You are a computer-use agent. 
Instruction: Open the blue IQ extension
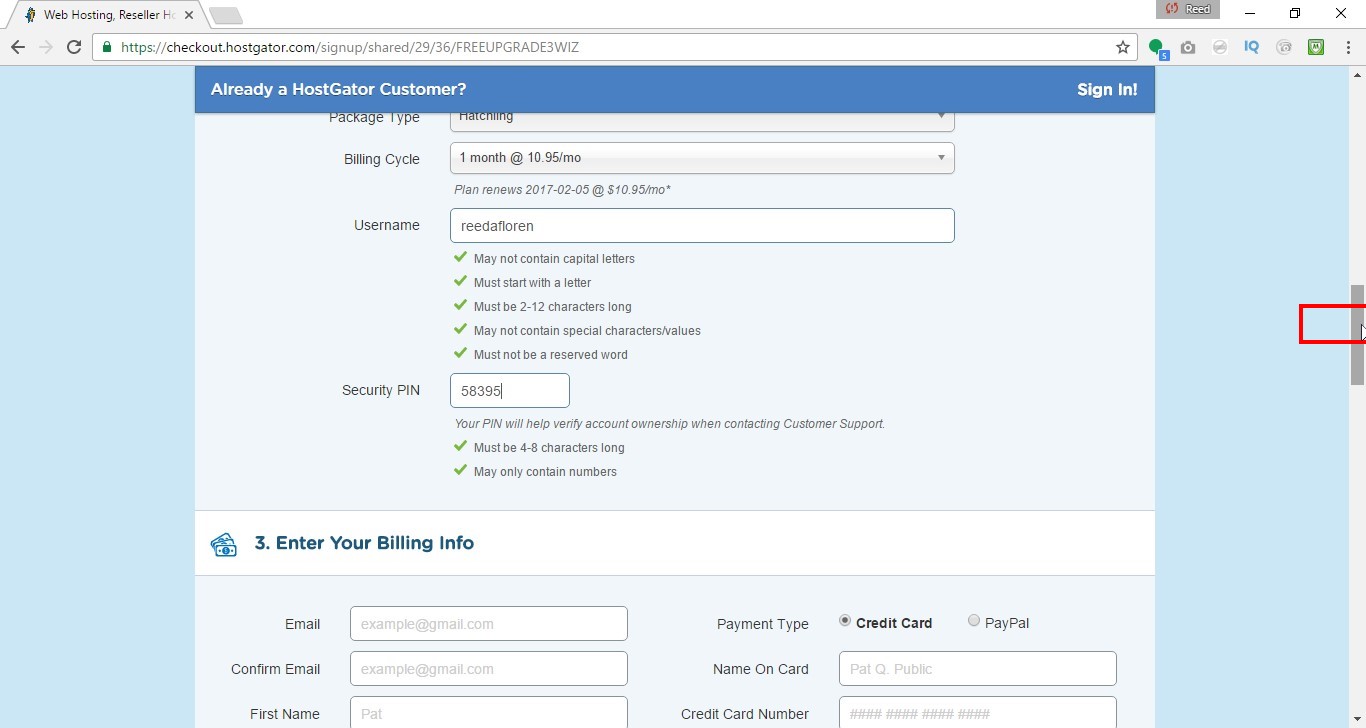click(1252, 47)
